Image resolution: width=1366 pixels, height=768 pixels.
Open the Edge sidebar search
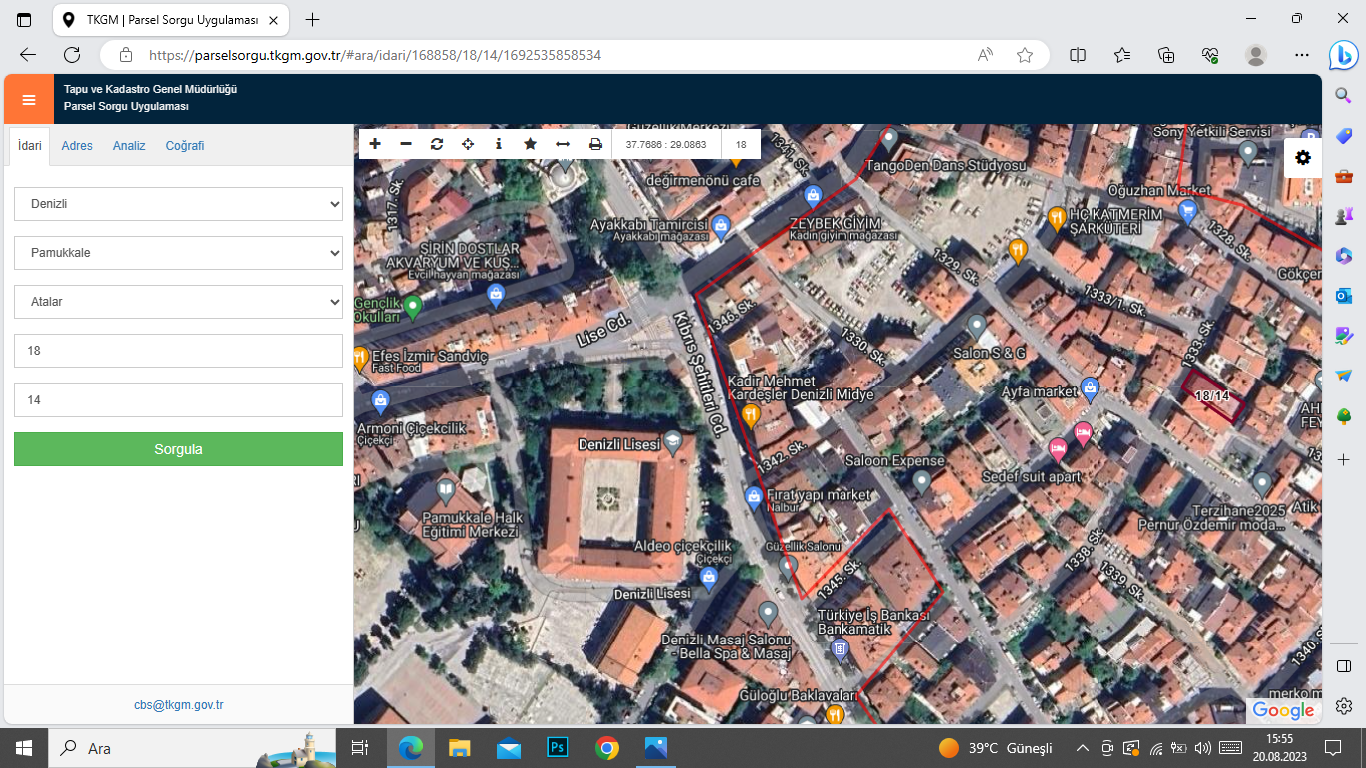point(1343,95)
